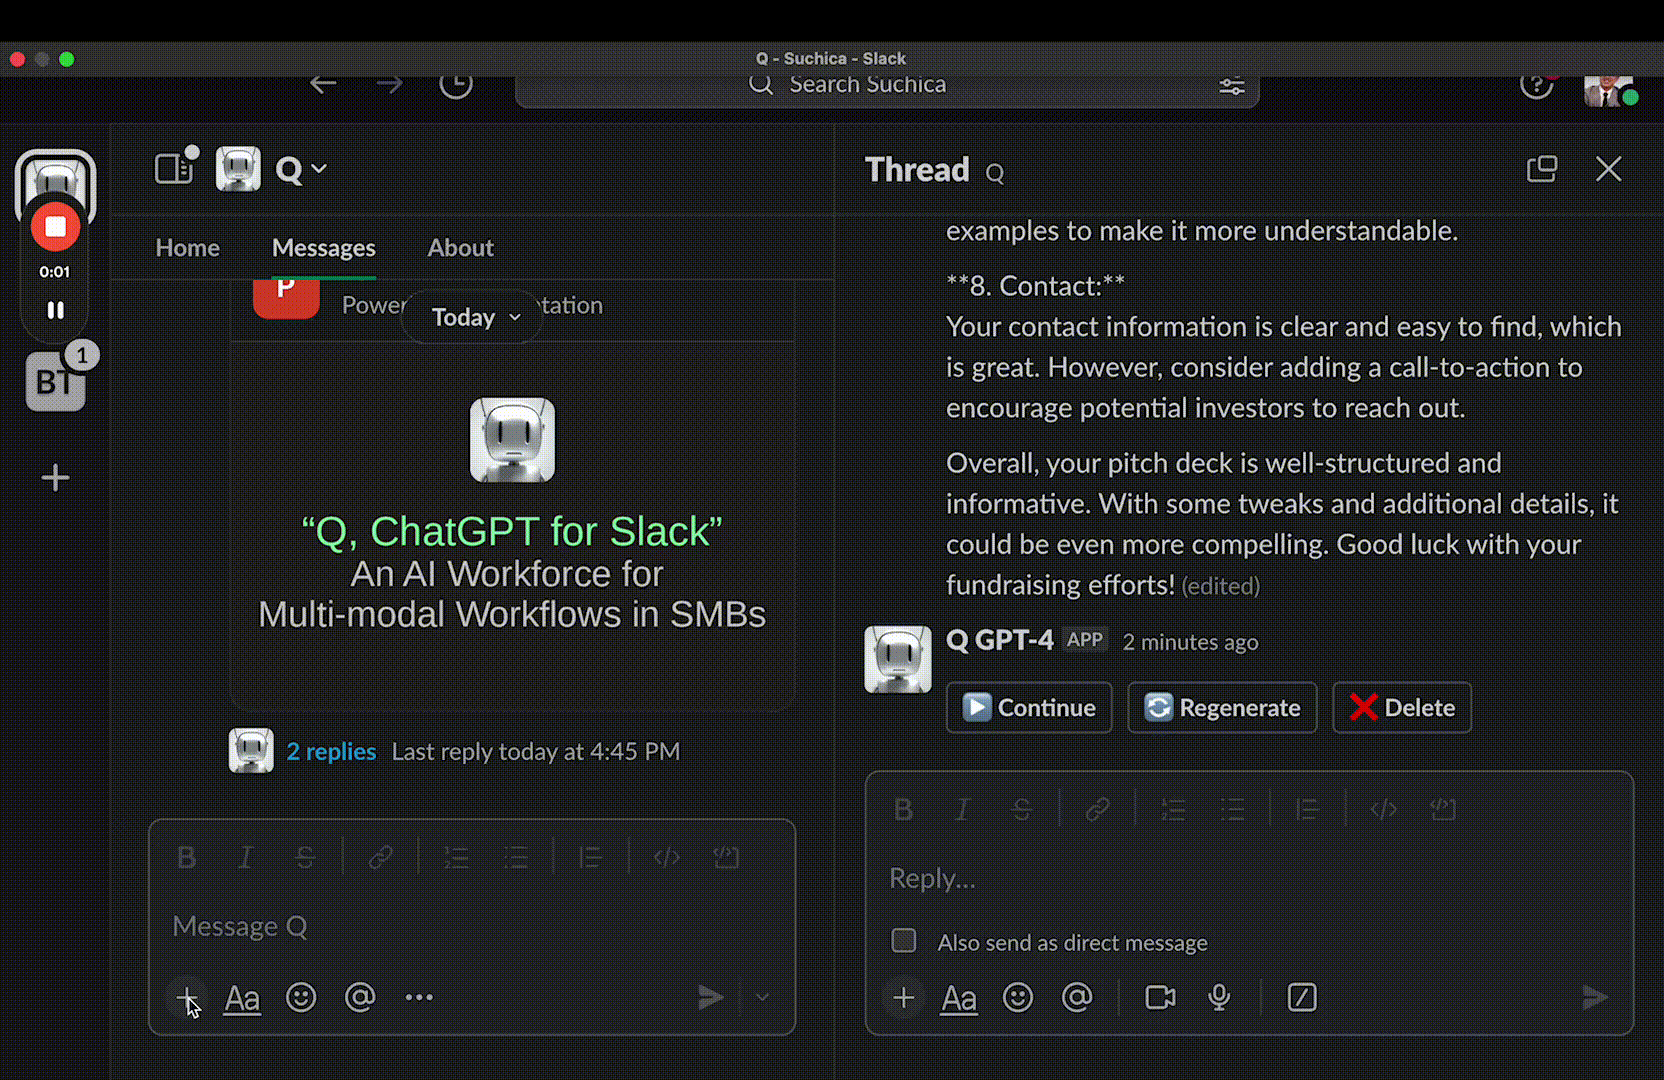Switch to the About tab

tap(460, 248)
